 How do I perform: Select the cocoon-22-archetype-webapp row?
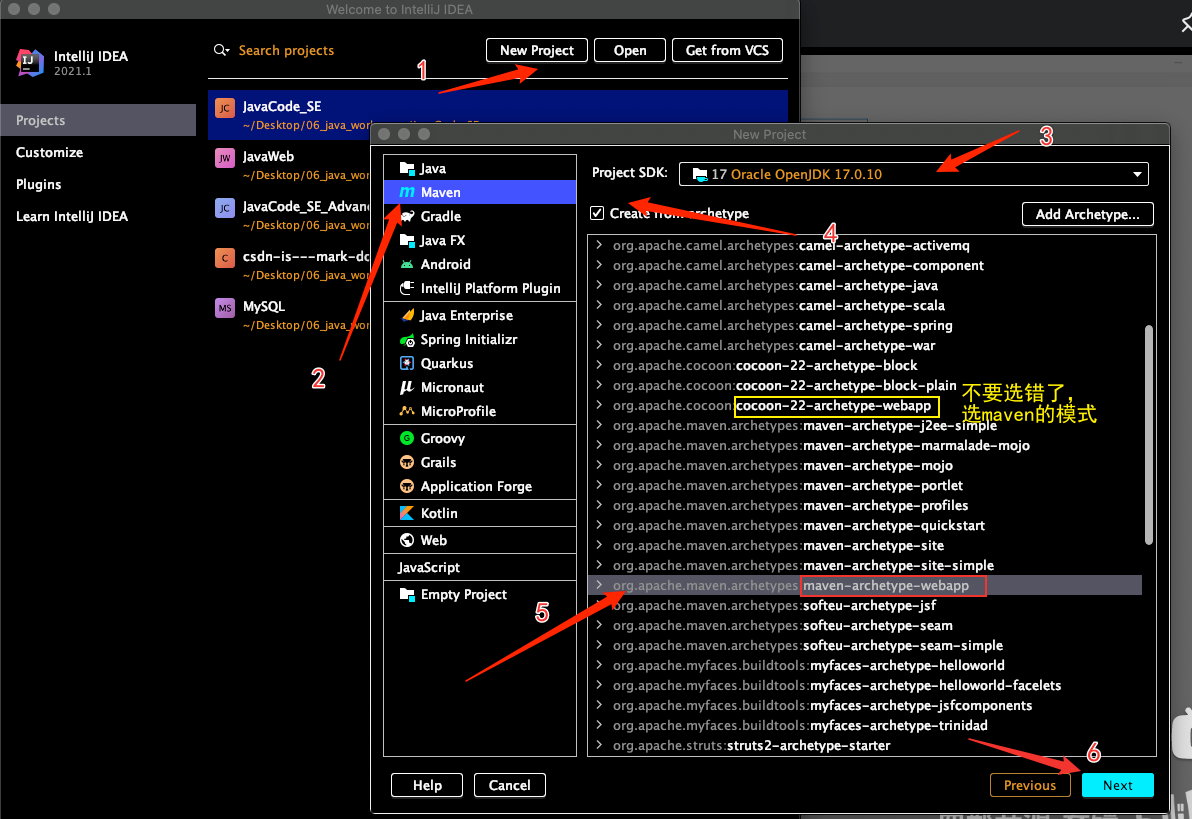(864, 405)
